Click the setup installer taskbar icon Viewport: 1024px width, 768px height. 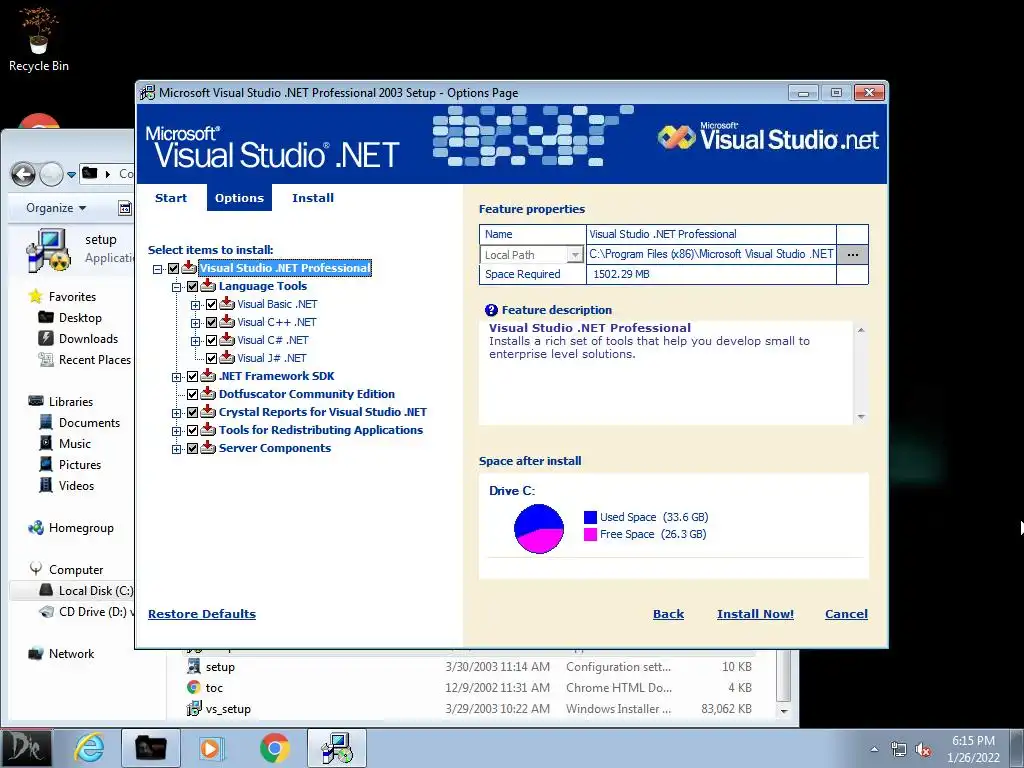point(337,748)
